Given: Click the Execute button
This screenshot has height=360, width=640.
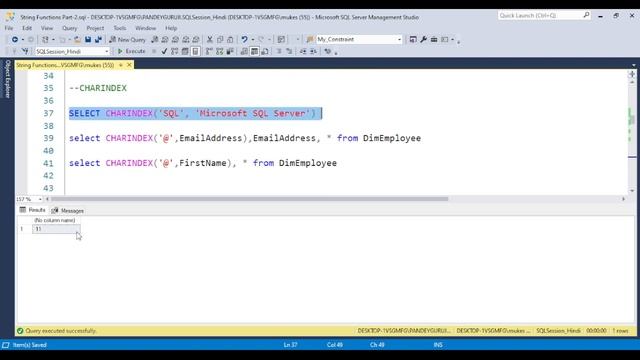Looking at the screenshot, I should tap(131, 51).
